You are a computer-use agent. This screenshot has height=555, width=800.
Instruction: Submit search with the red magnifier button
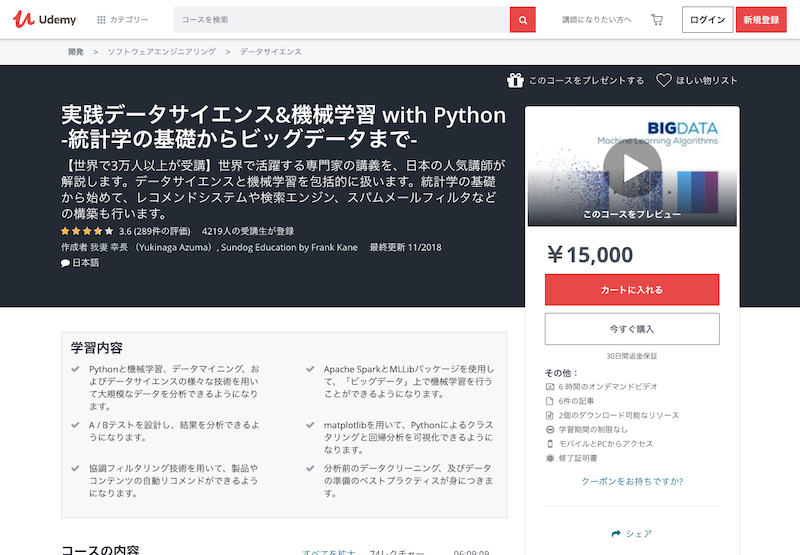pyautogui.click(x=522, y=19)
